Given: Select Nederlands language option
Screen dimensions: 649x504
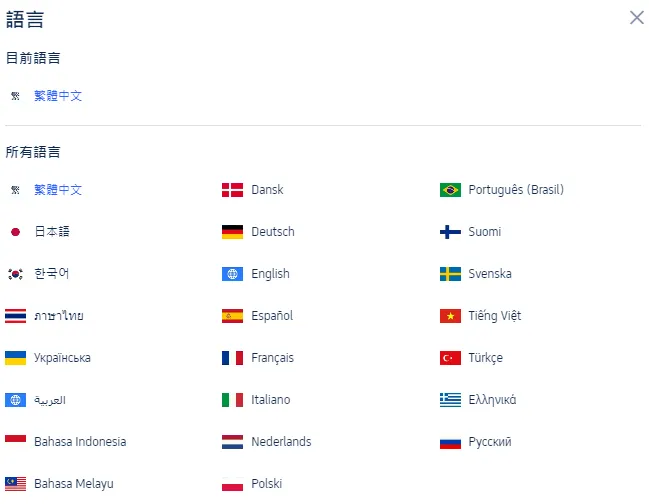Looking at the screenshot, I should pyautogui.click(x=281, y=442).
